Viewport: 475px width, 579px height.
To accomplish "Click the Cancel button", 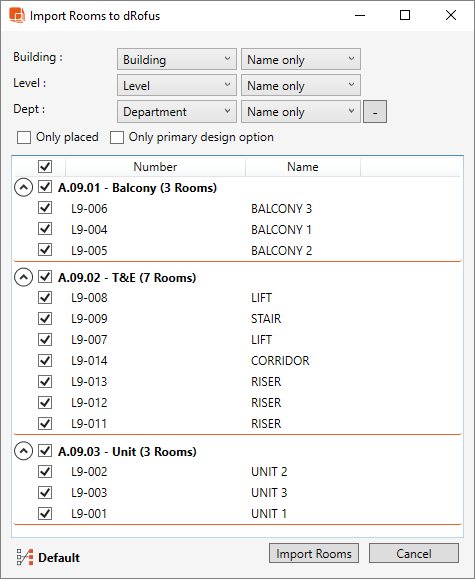I will point(414,553).
